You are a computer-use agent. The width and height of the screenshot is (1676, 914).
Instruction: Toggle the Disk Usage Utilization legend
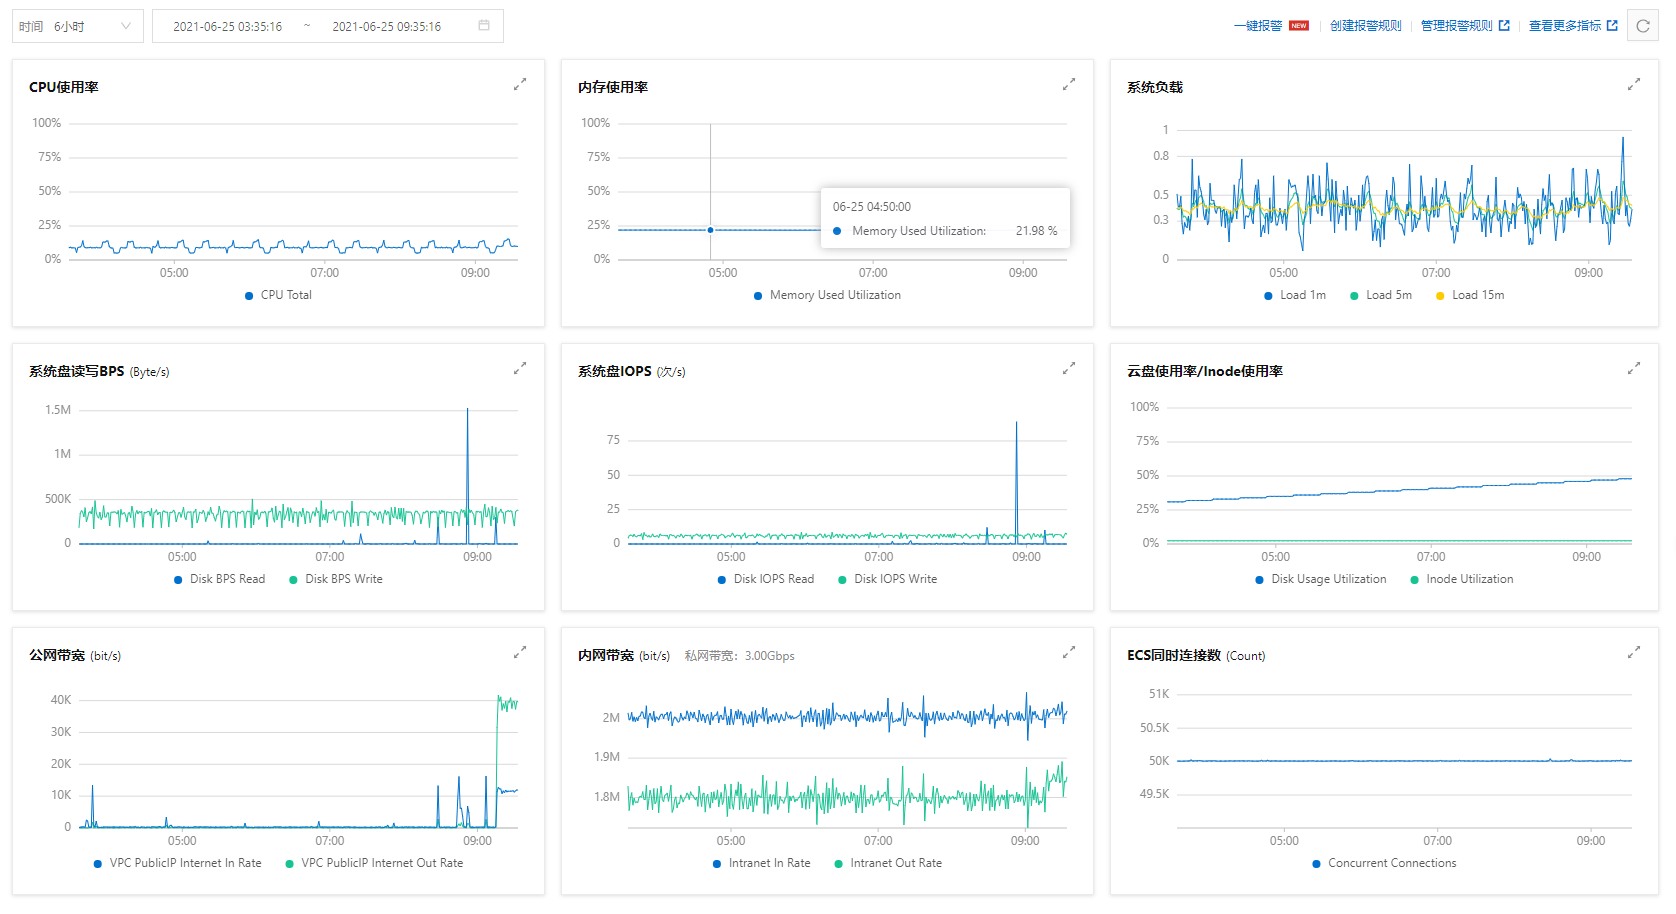pyautogui.click(x=1321, y=579)
